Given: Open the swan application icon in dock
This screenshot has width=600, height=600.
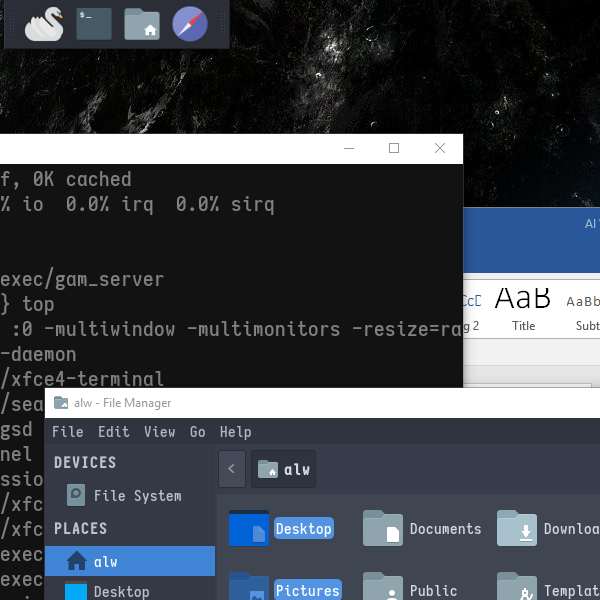Looking at the screenshot, I should 44,24.
